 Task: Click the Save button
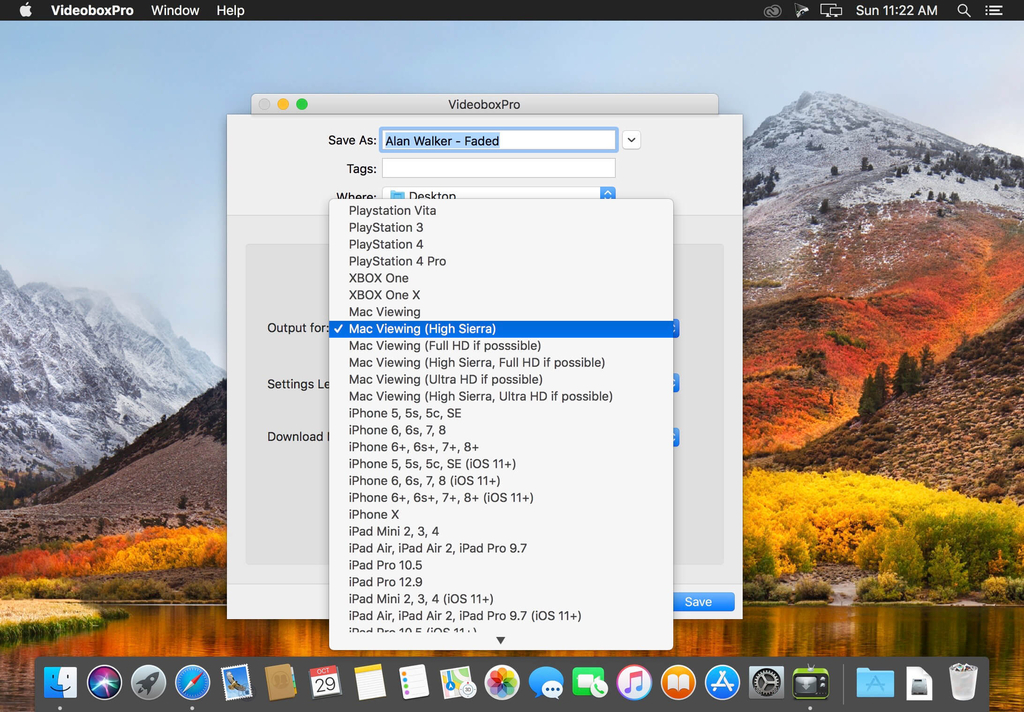tap(698, 602)
